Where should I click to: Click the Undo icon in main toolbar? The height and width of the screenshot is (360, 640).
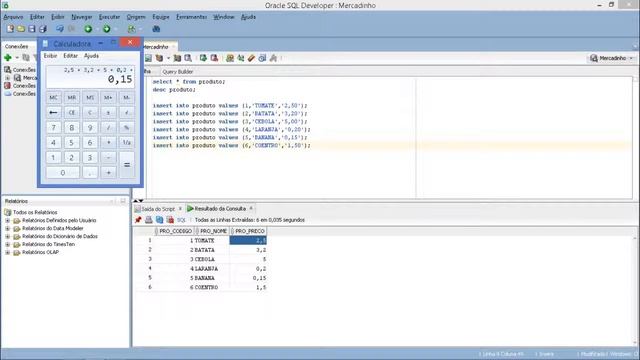tap(60, 29)
